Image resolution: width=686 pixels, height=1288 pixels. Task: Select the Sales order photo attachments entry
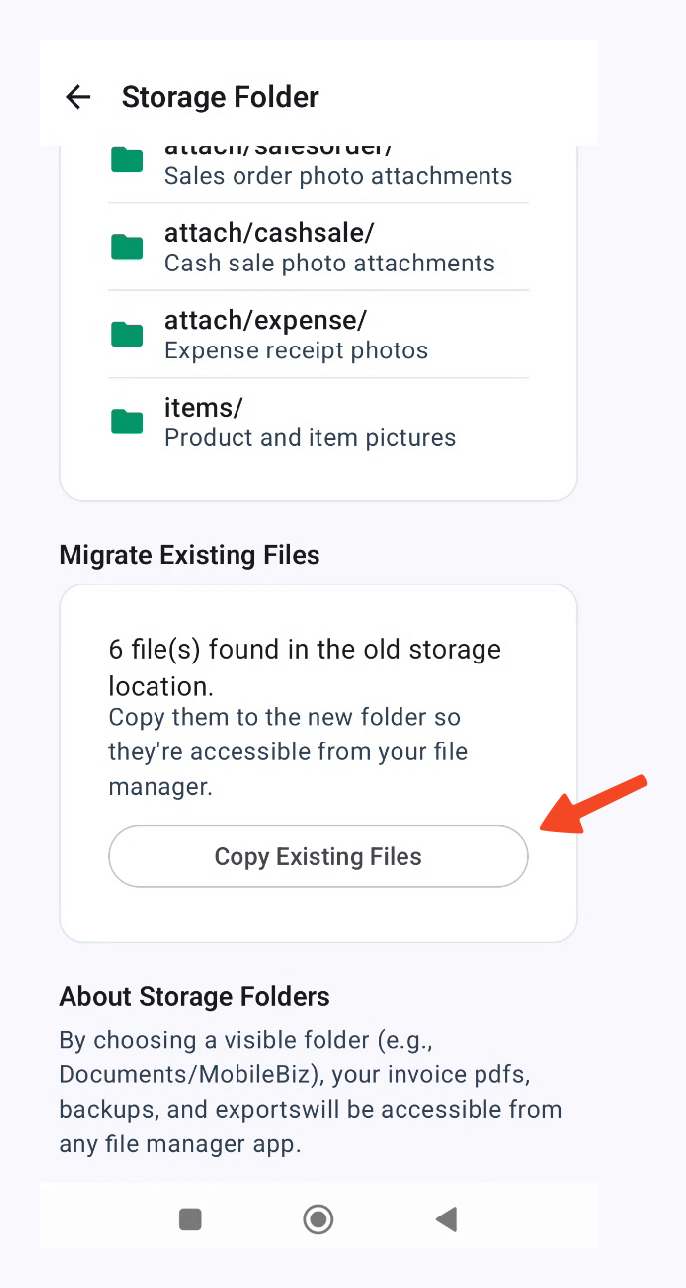(x=337, y=175)
